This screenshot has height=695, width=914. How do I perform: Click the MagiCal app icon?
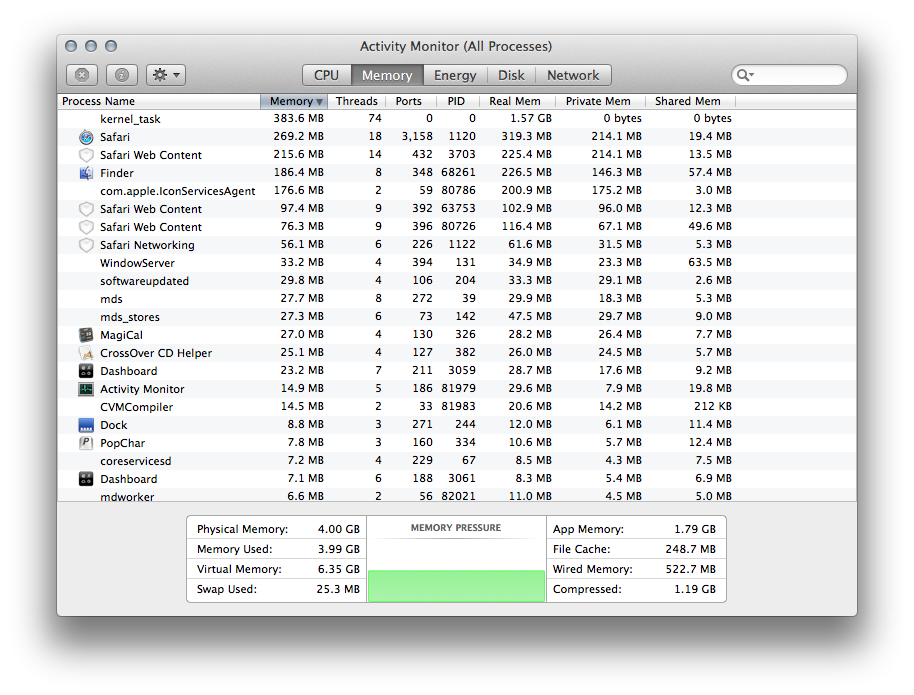[x=86, y=335]
